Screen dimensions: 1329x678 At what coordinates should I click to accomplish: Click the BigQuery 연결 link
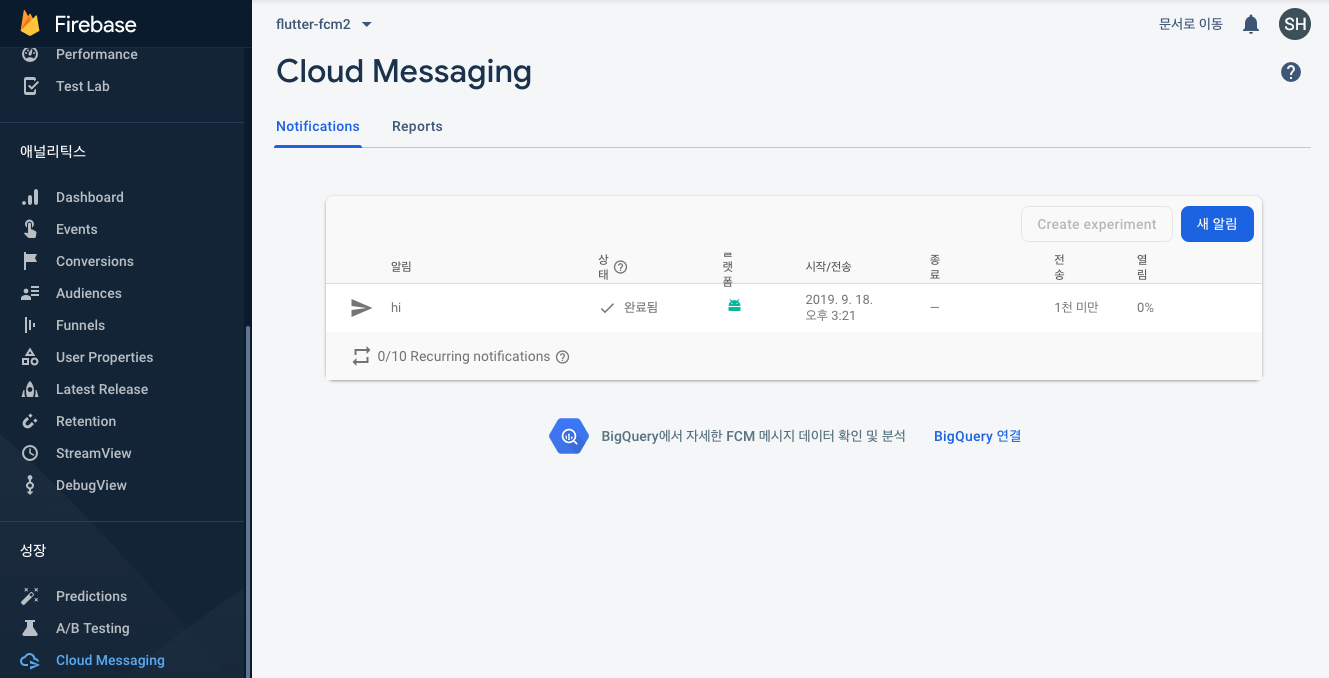pos(977,436)
